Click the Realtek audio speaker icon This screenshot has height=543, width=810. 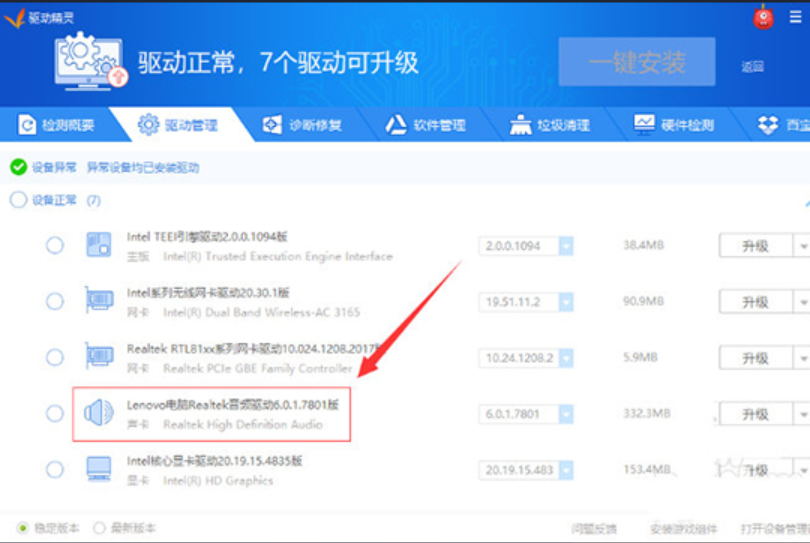[99, 413]
